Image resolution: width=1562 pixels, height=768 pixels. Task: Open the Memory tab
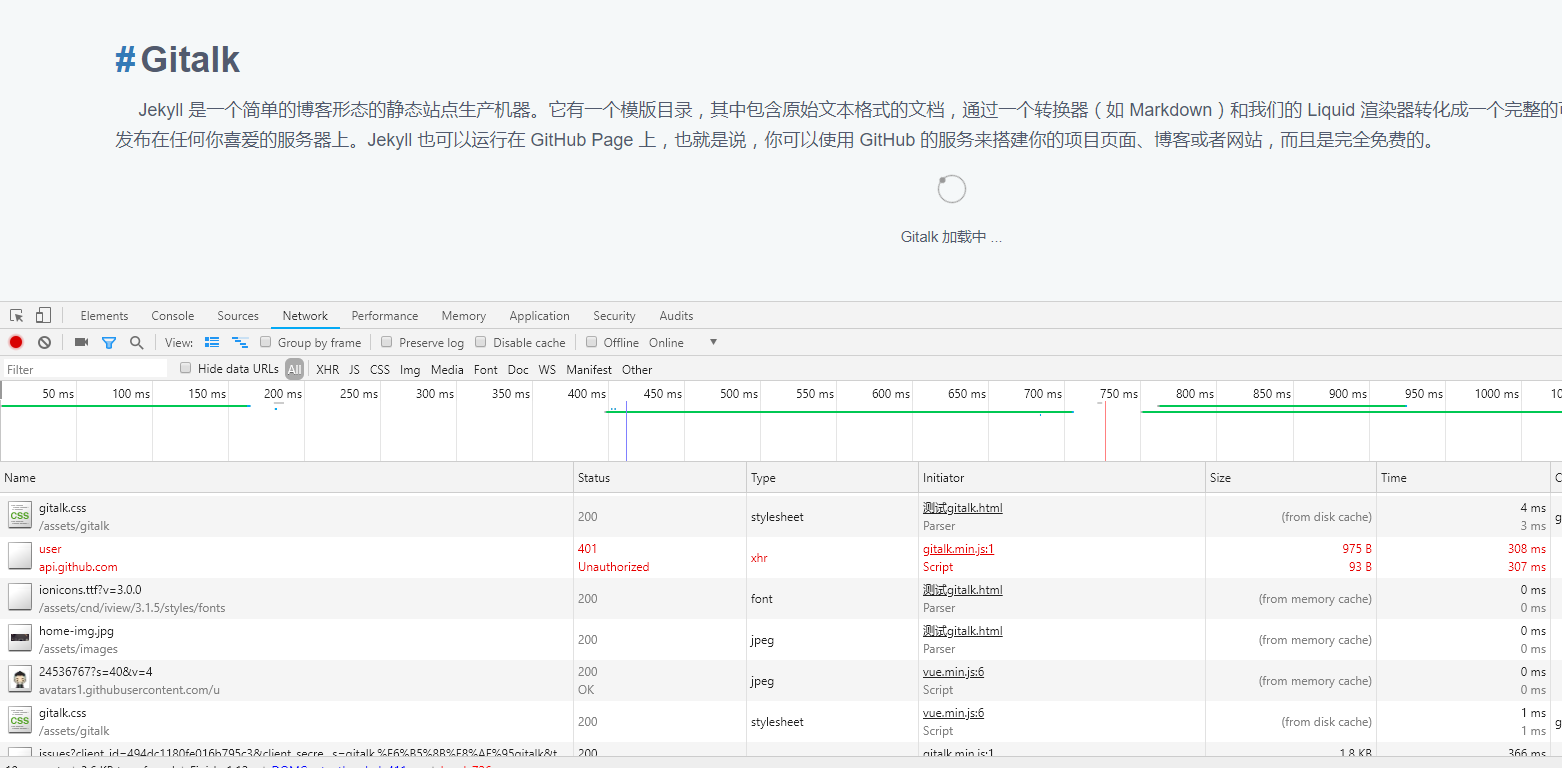464,316
